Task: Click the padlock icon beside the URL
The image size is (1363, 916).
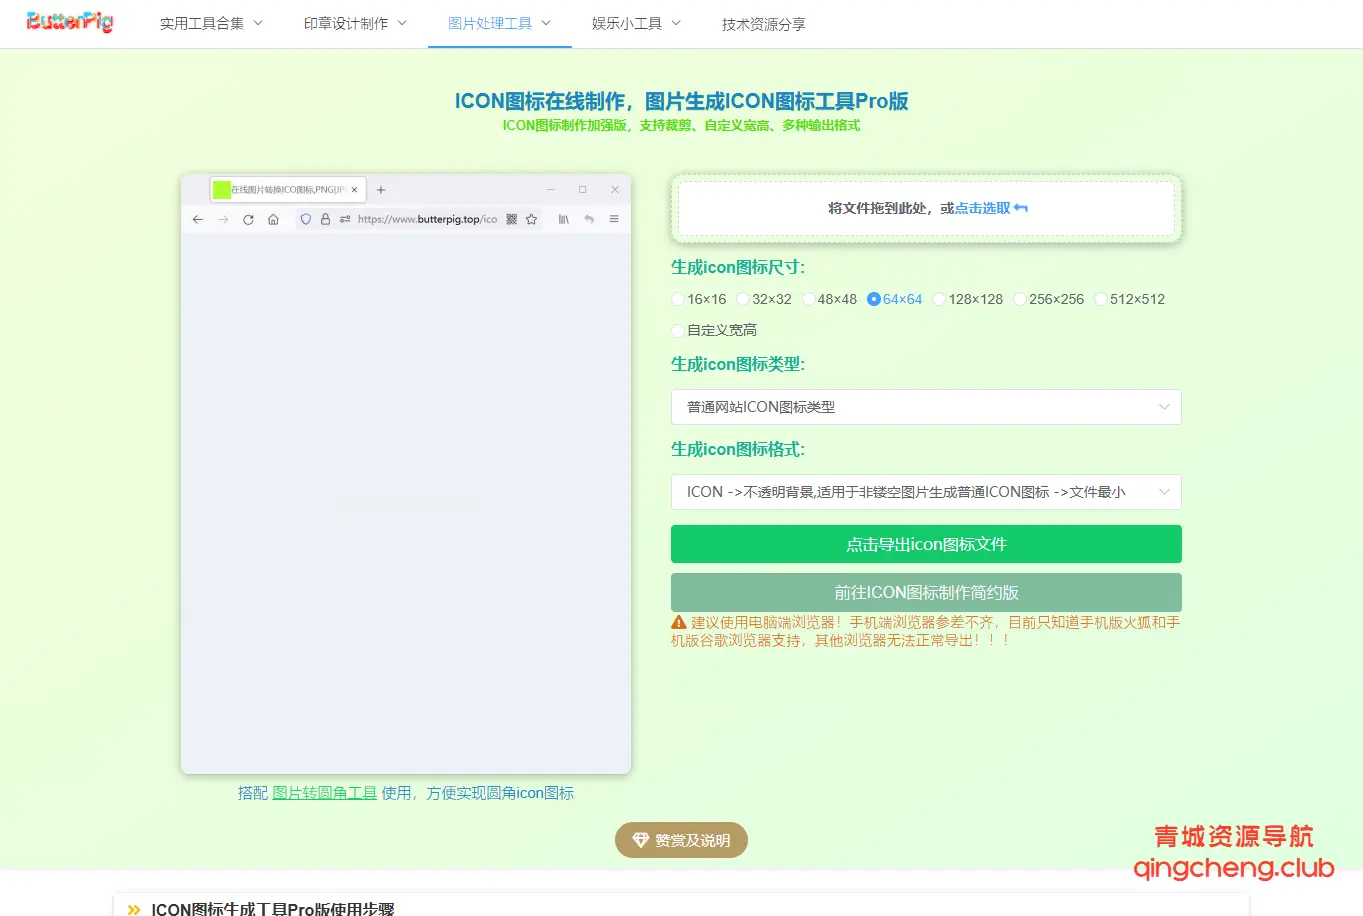Action: tap(326, 219)
